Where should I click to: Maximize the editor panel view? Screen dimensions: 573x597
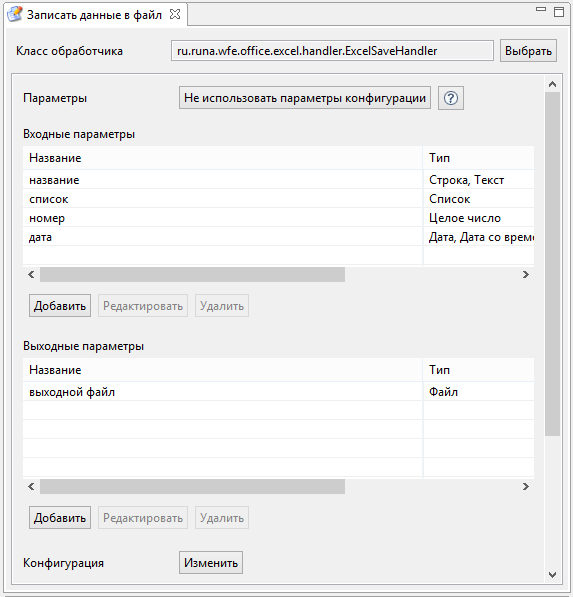click(x=559, y=11)
